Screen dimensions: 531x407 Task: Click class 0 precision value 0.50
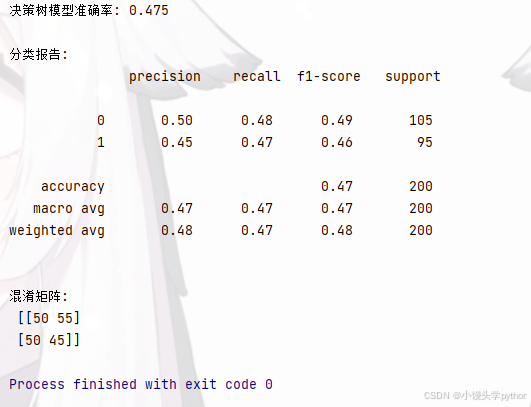[x=177, y=121]
